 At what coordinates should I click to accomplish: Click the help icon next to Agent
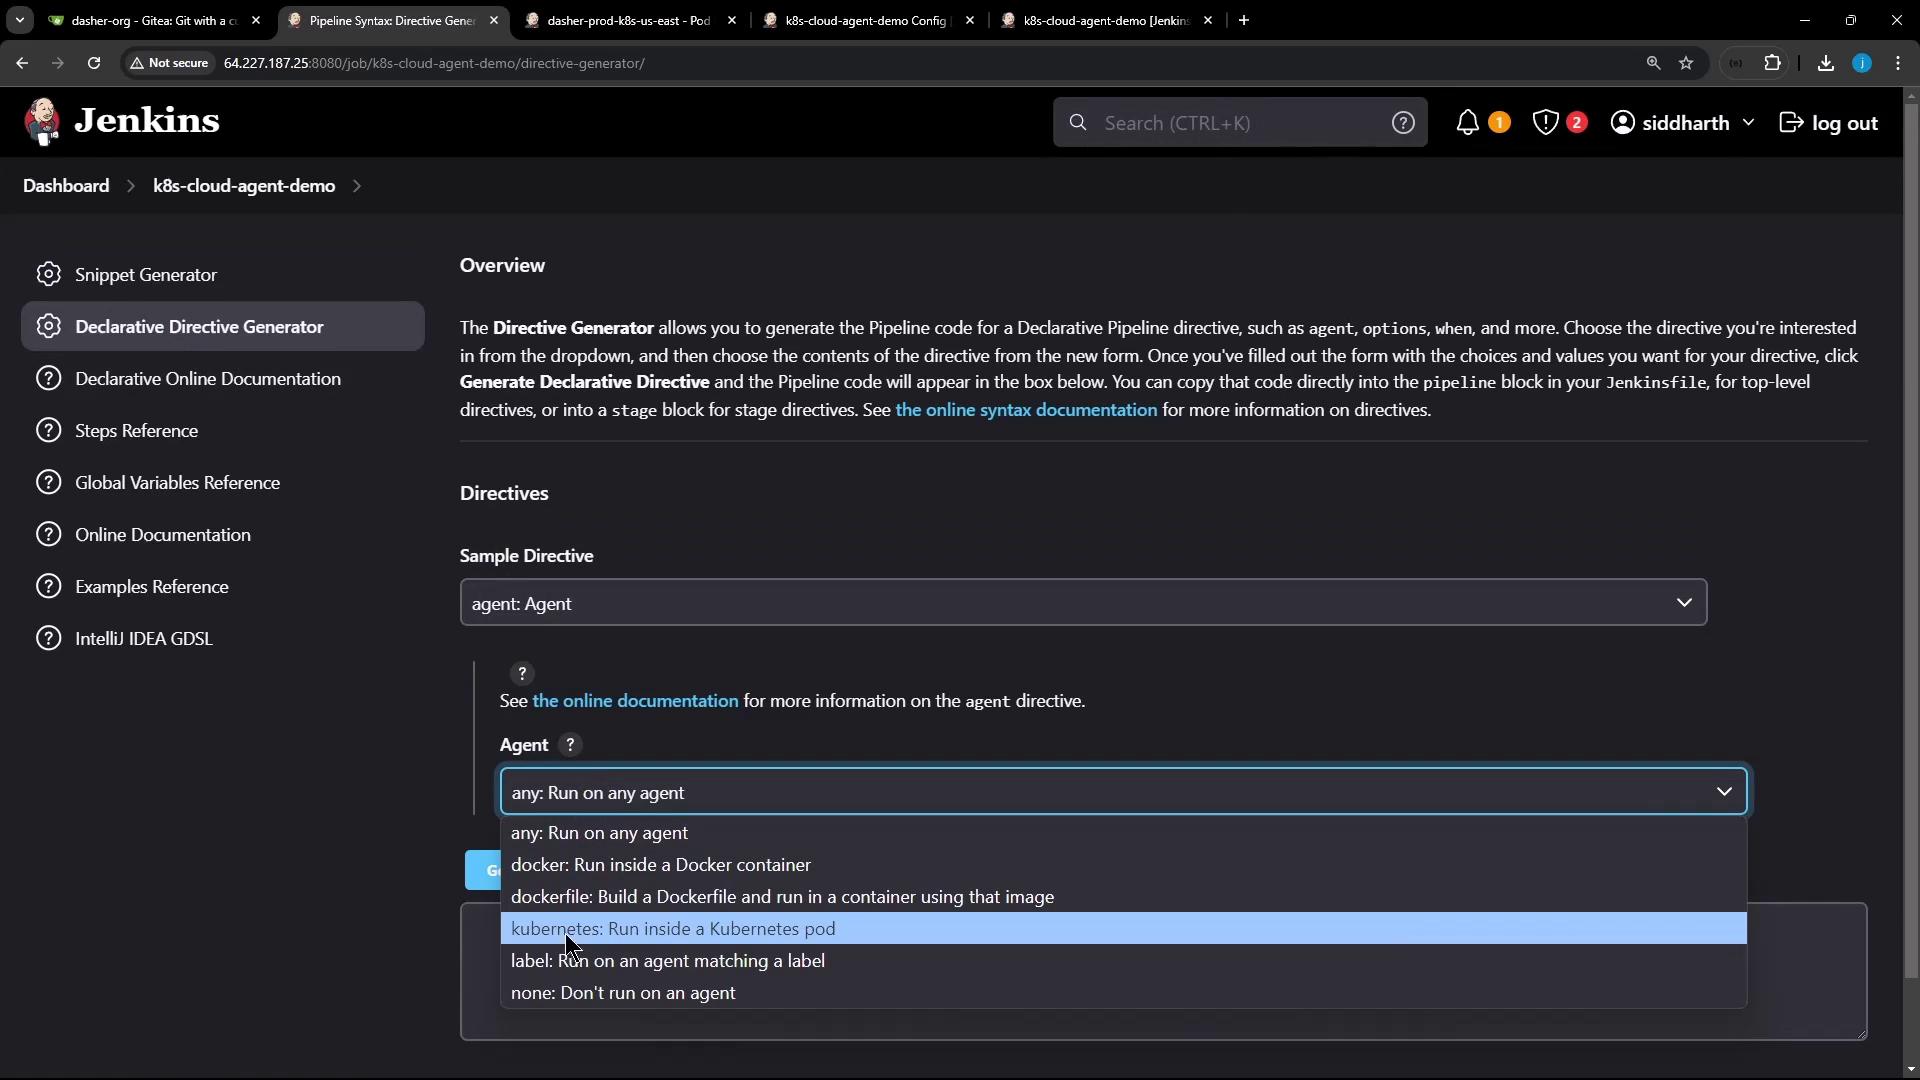click(x=570, y=745)
